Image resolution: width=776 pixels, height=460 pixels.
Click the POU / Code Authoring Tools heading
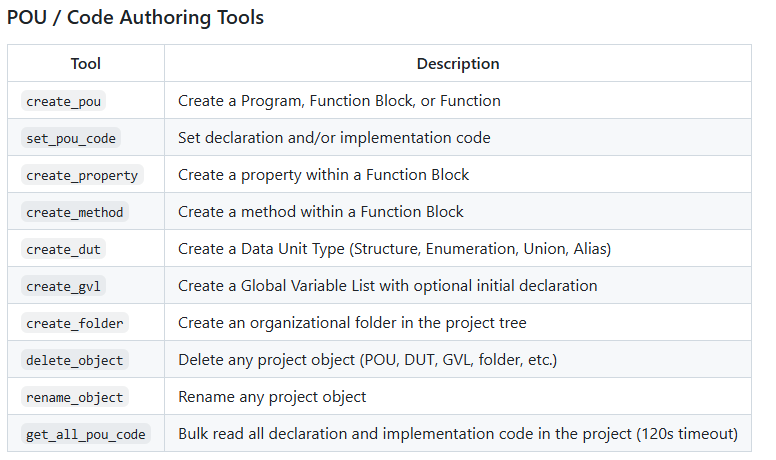135,17
